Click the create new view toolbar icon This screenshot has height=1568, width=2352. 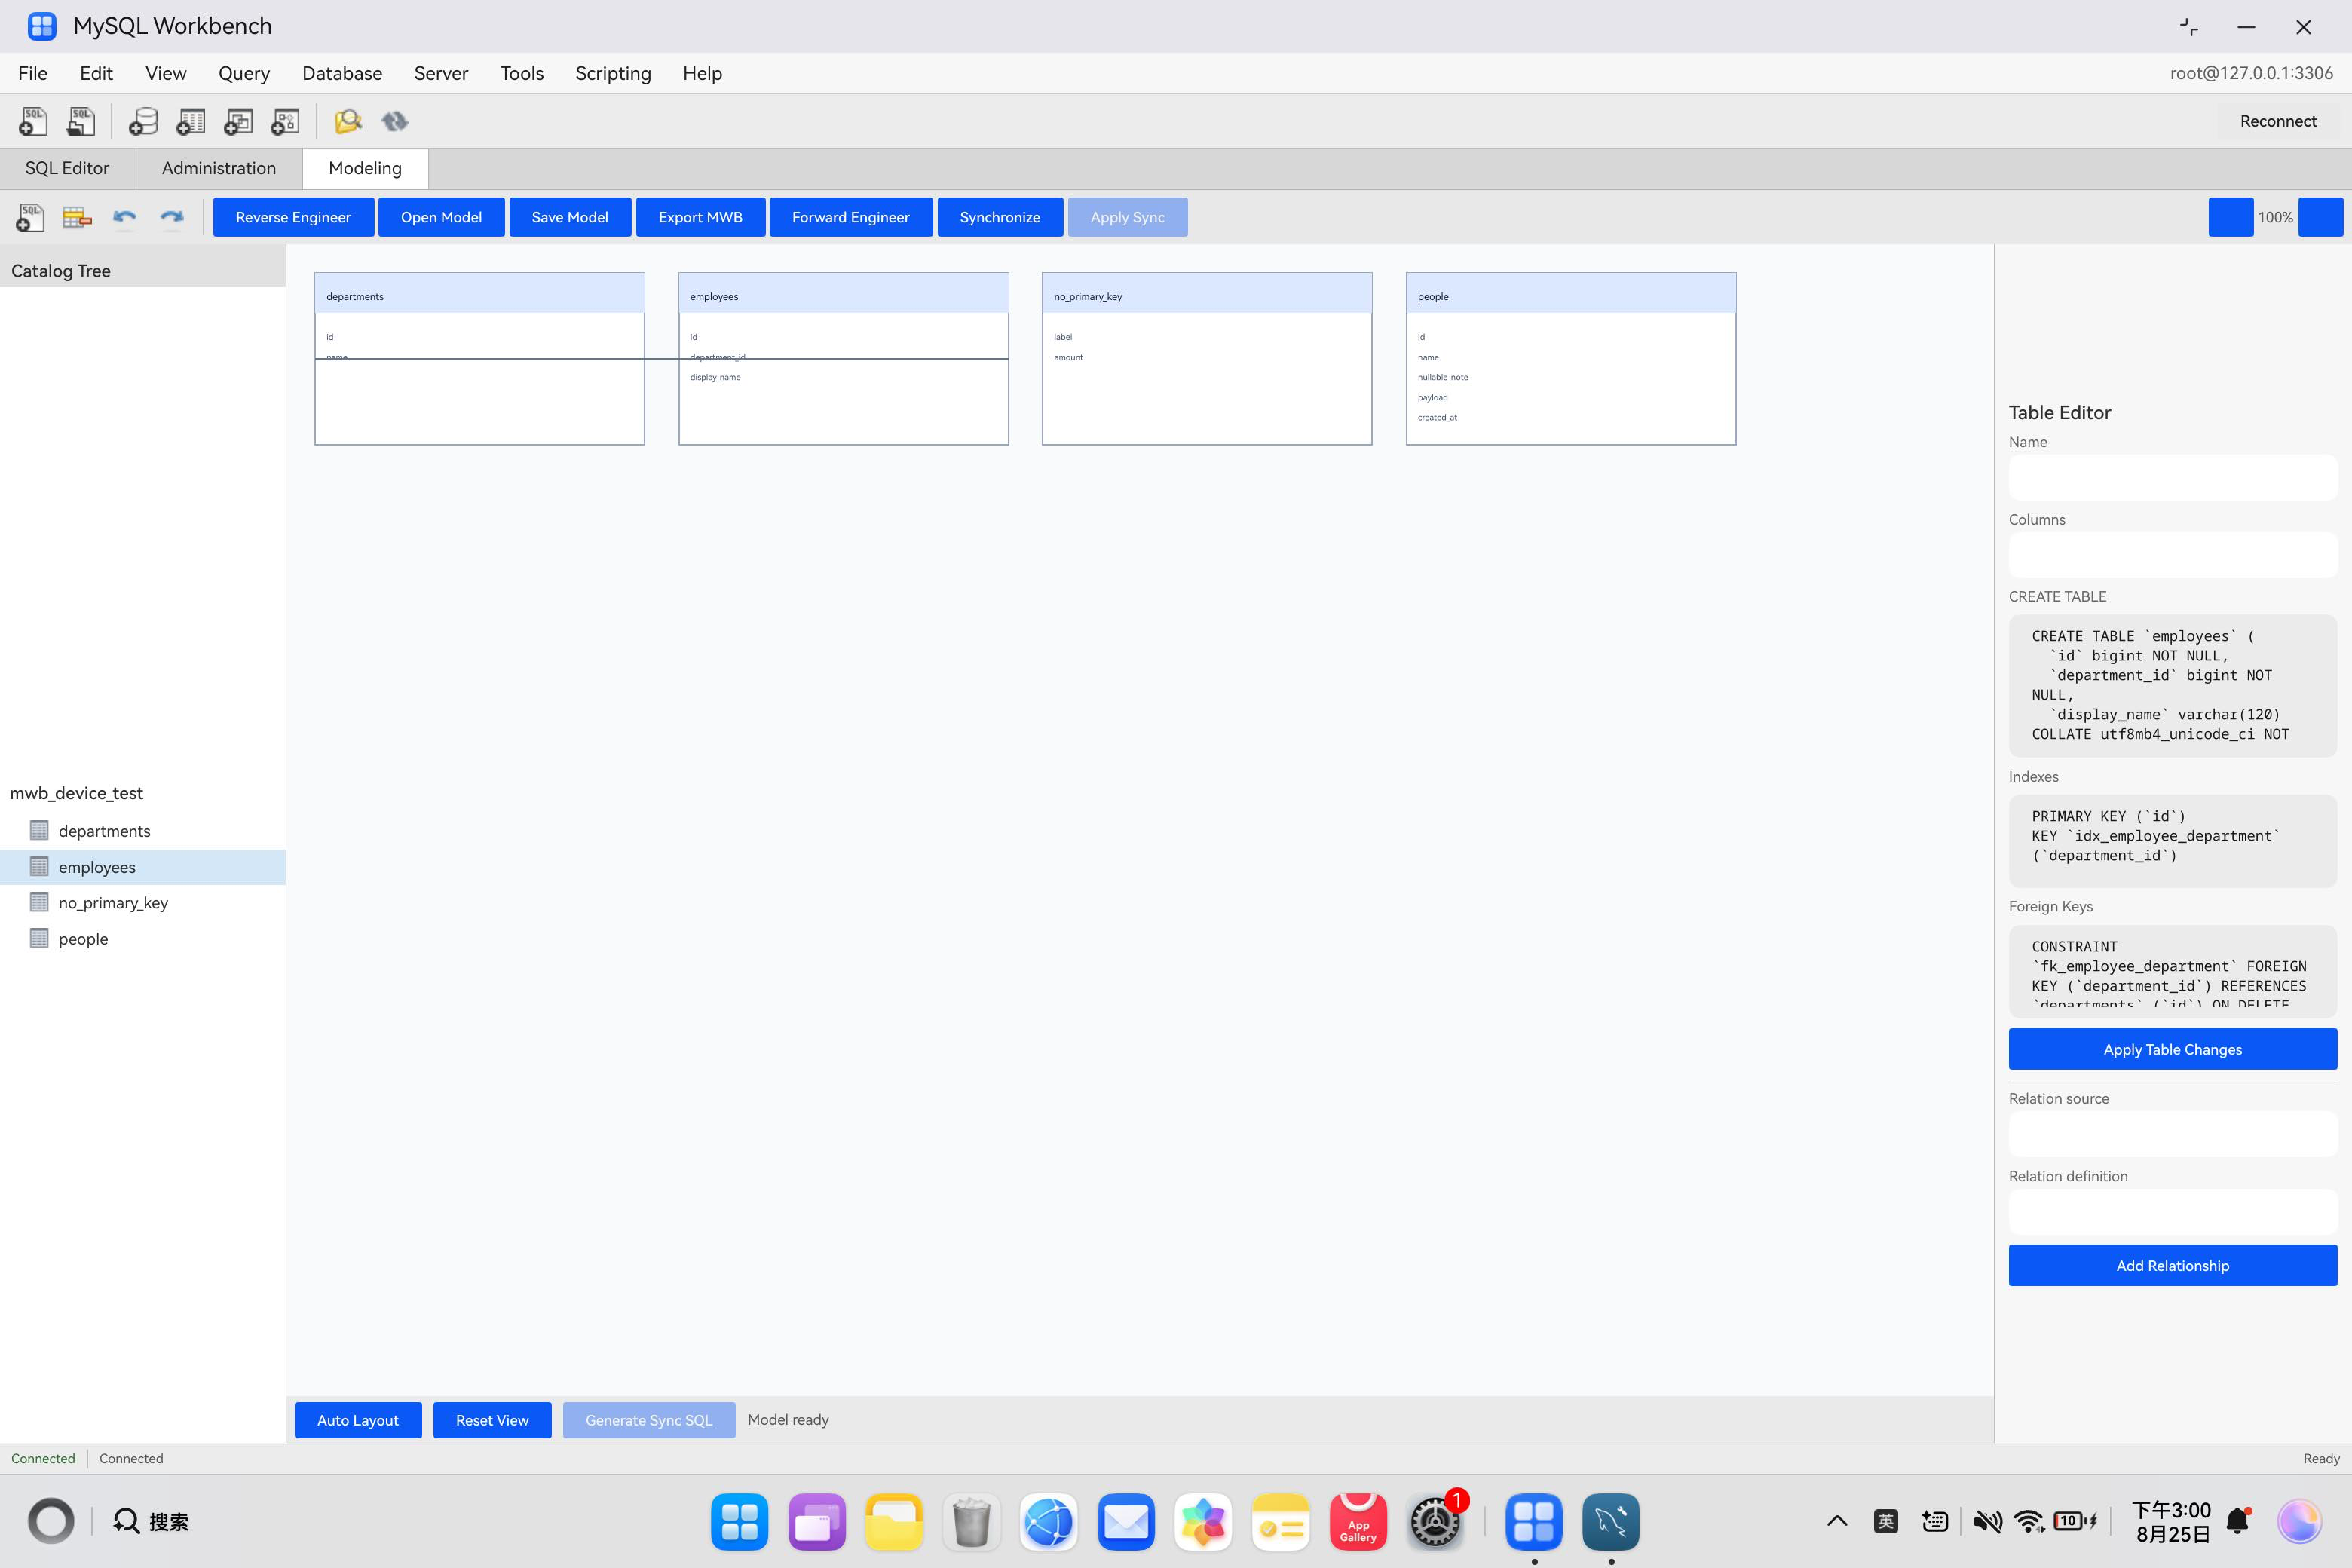pos(238,121)
